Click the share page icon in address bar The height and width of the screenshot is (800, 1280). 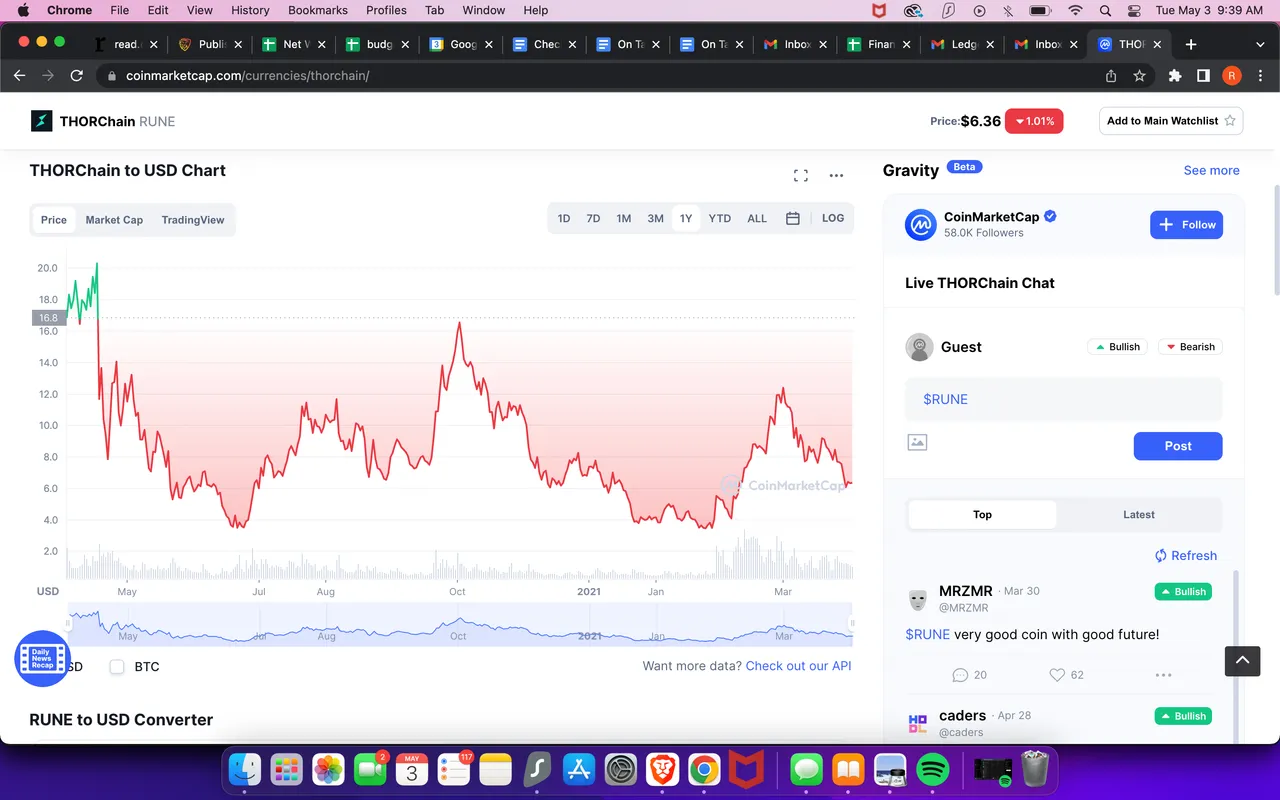point(1111,76)
